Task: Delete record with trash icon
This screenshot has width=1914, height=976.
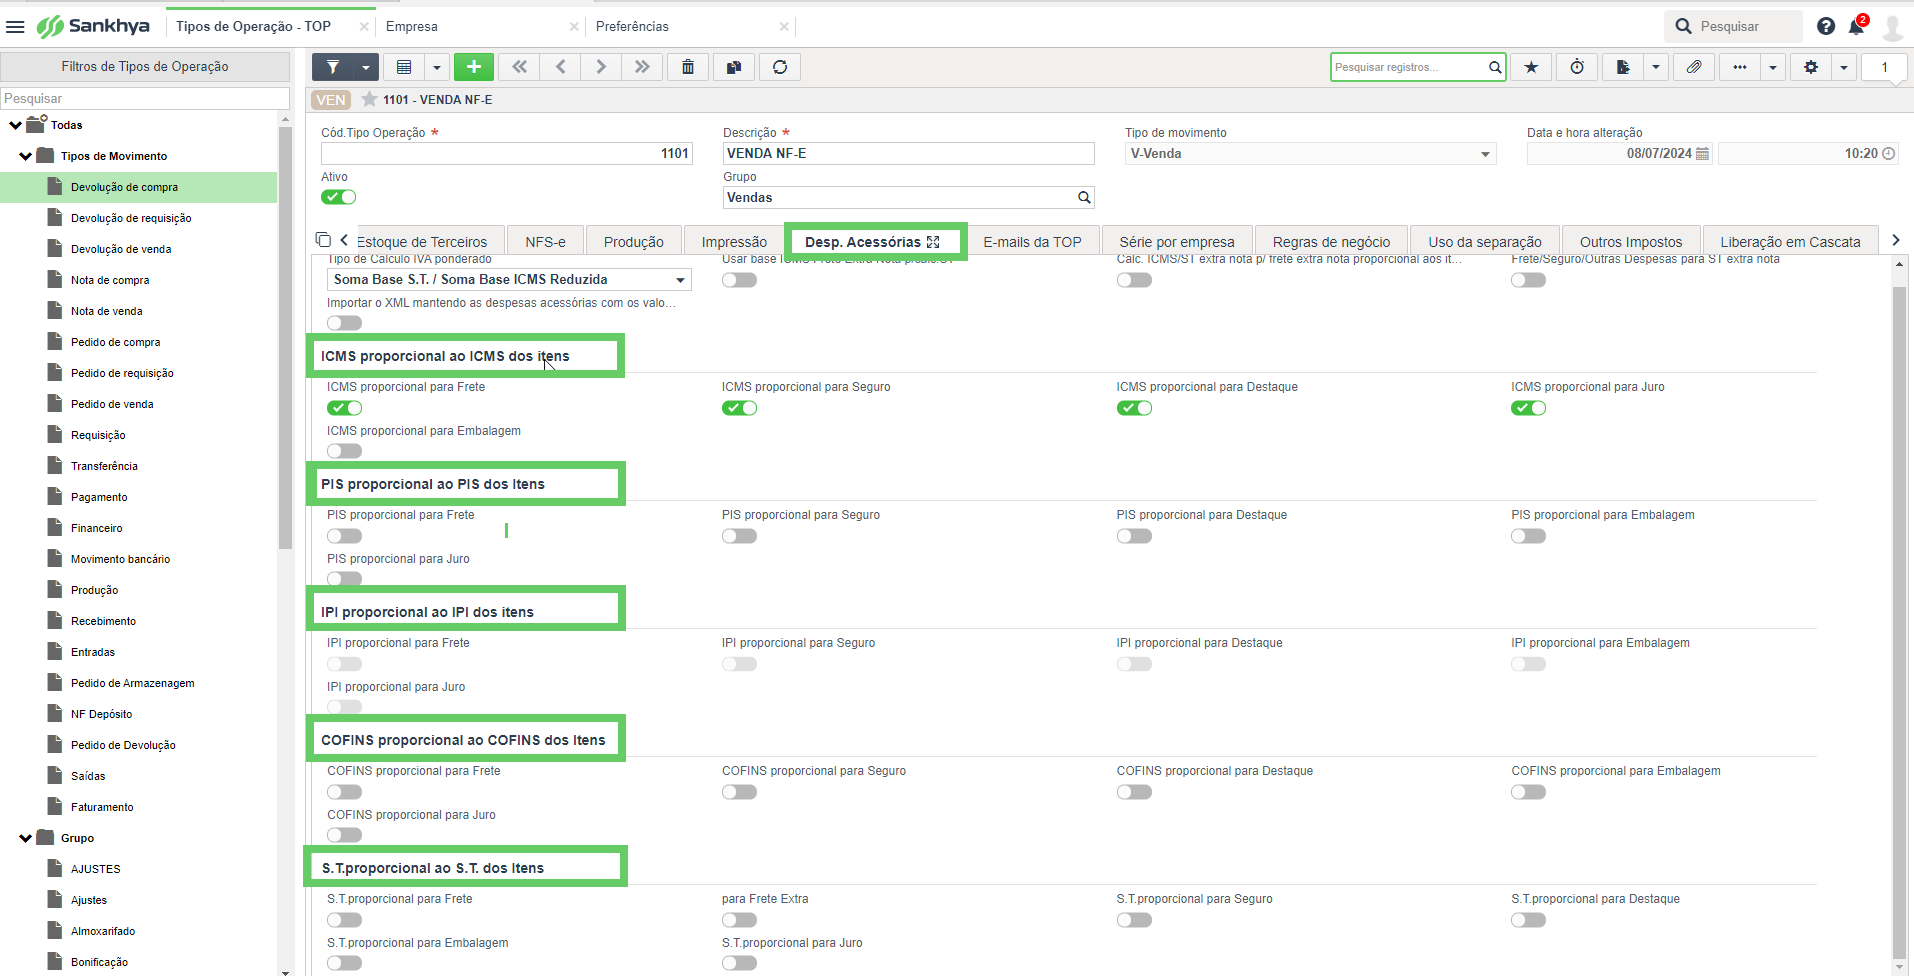Action: [x=688, y=67]
